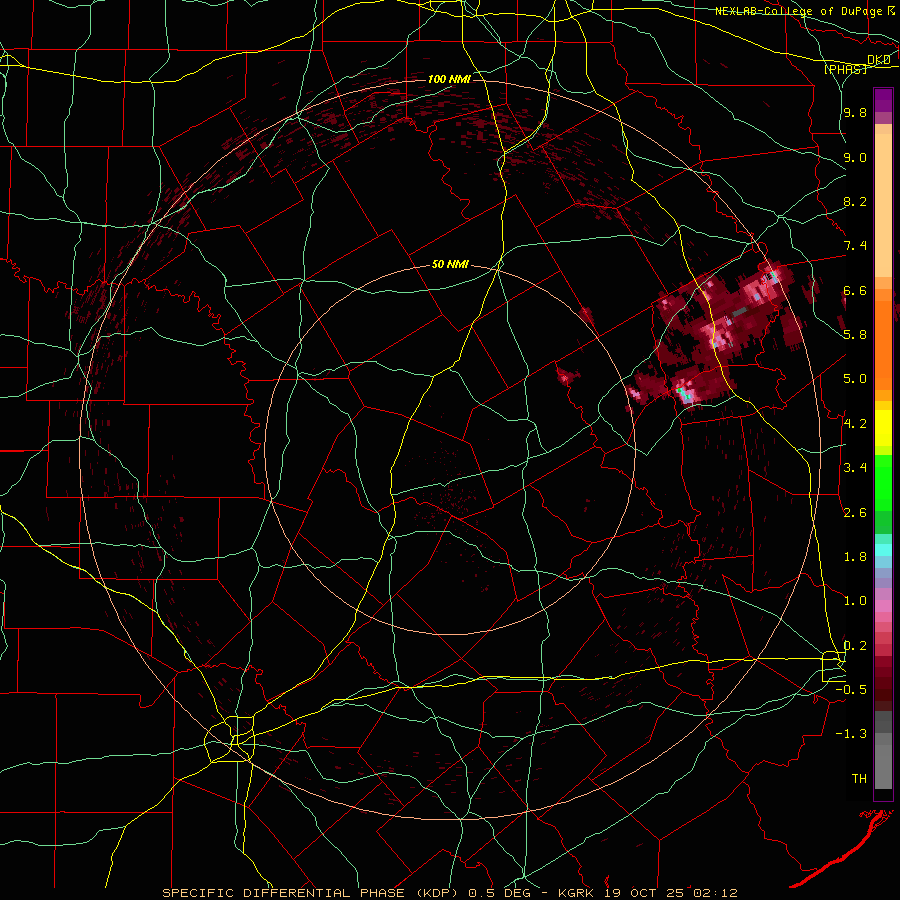Click the 7.4 scale value

coord(855,246)
